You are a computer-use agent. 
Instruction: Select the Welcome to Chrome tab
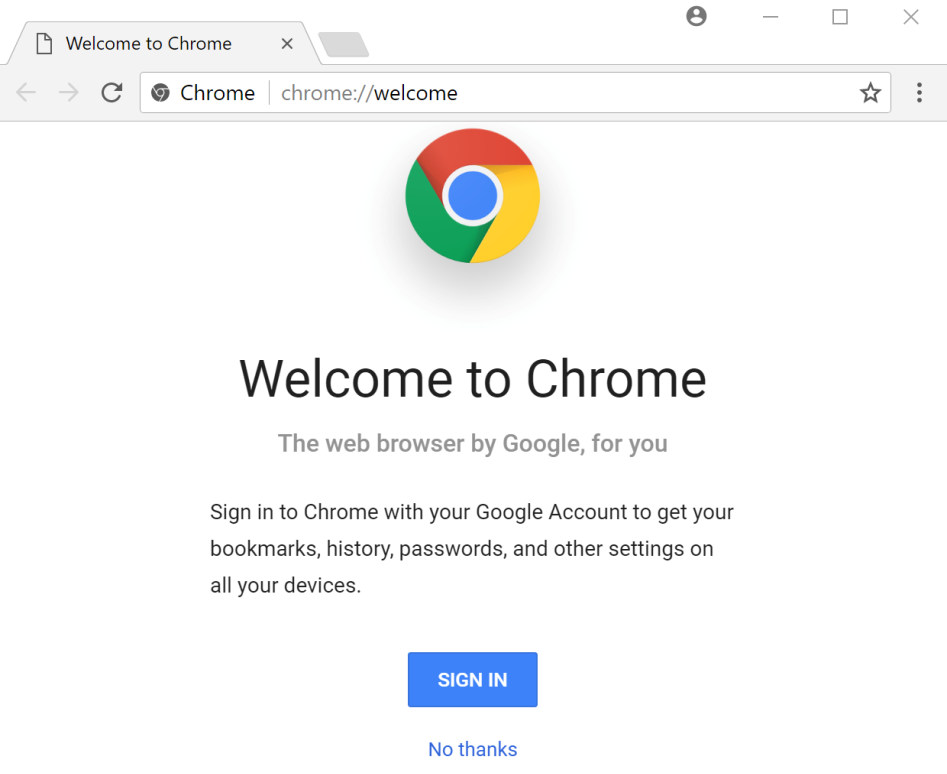[x=150, y=44]
